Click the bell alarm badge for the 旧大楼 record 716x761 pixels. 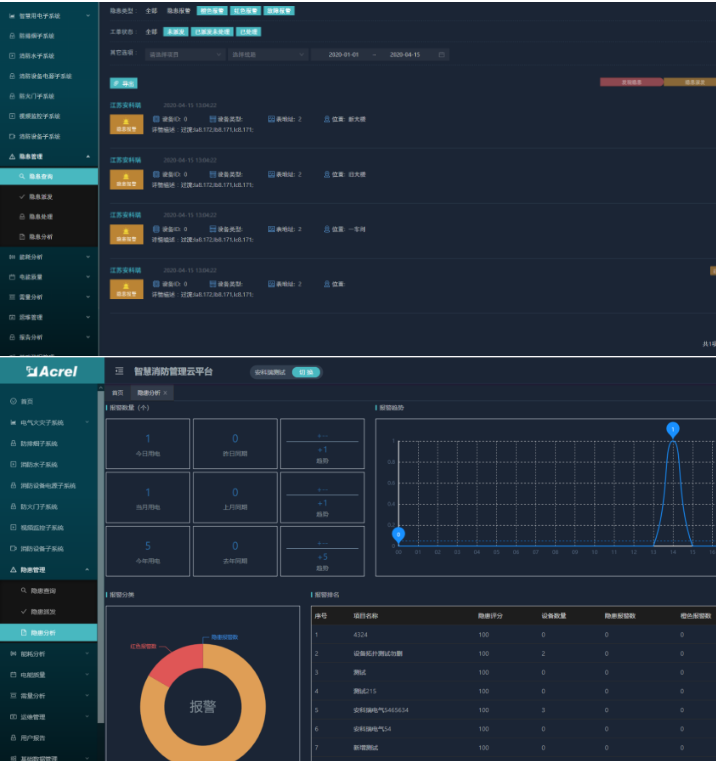tap(126, 179)
